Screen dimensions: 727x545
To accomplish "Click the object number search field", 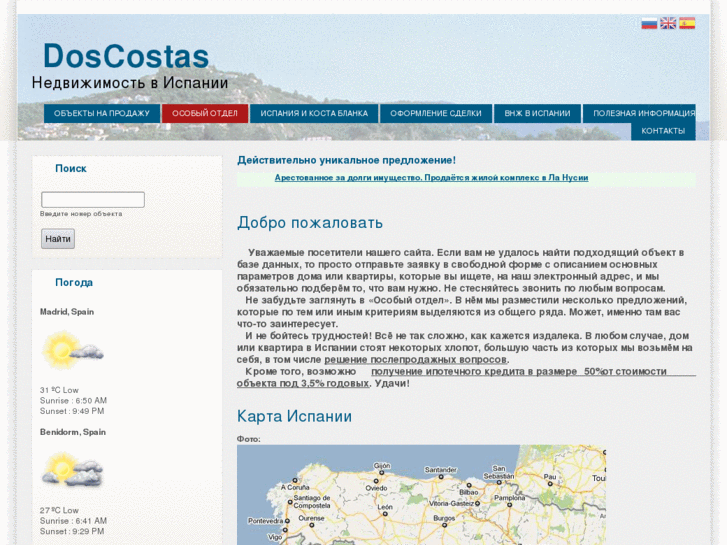I will (x=93, y=200).
